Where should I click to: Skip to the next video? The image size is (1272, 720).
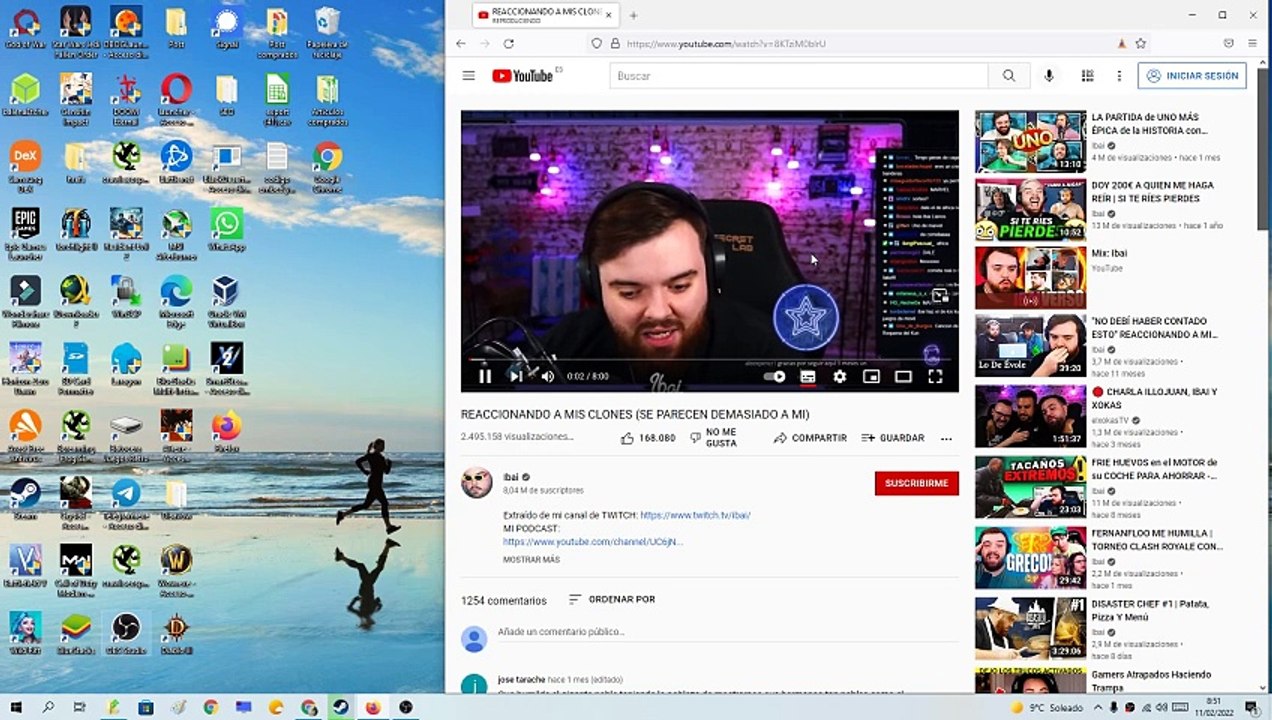click(x=516, y=376)
